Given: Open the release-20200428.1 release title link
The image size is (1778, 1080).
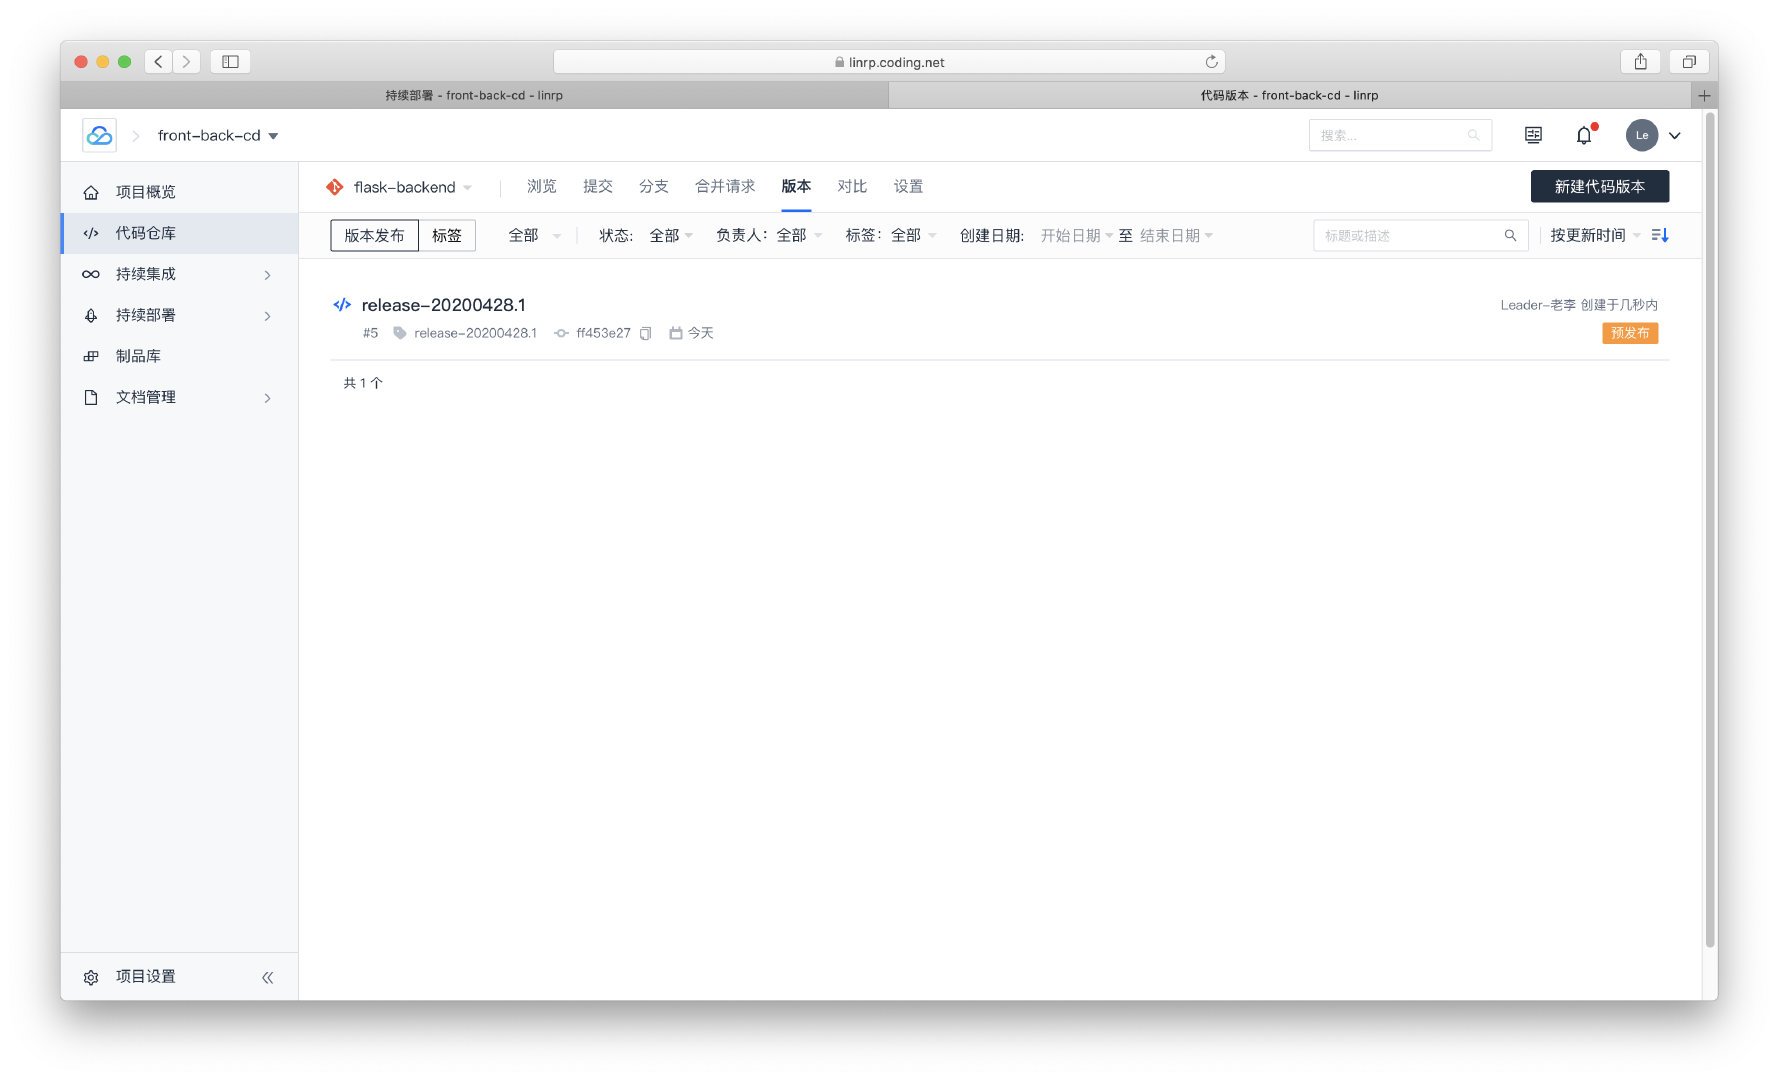Looking at the screenshot, I should click(x=443, y=305).
